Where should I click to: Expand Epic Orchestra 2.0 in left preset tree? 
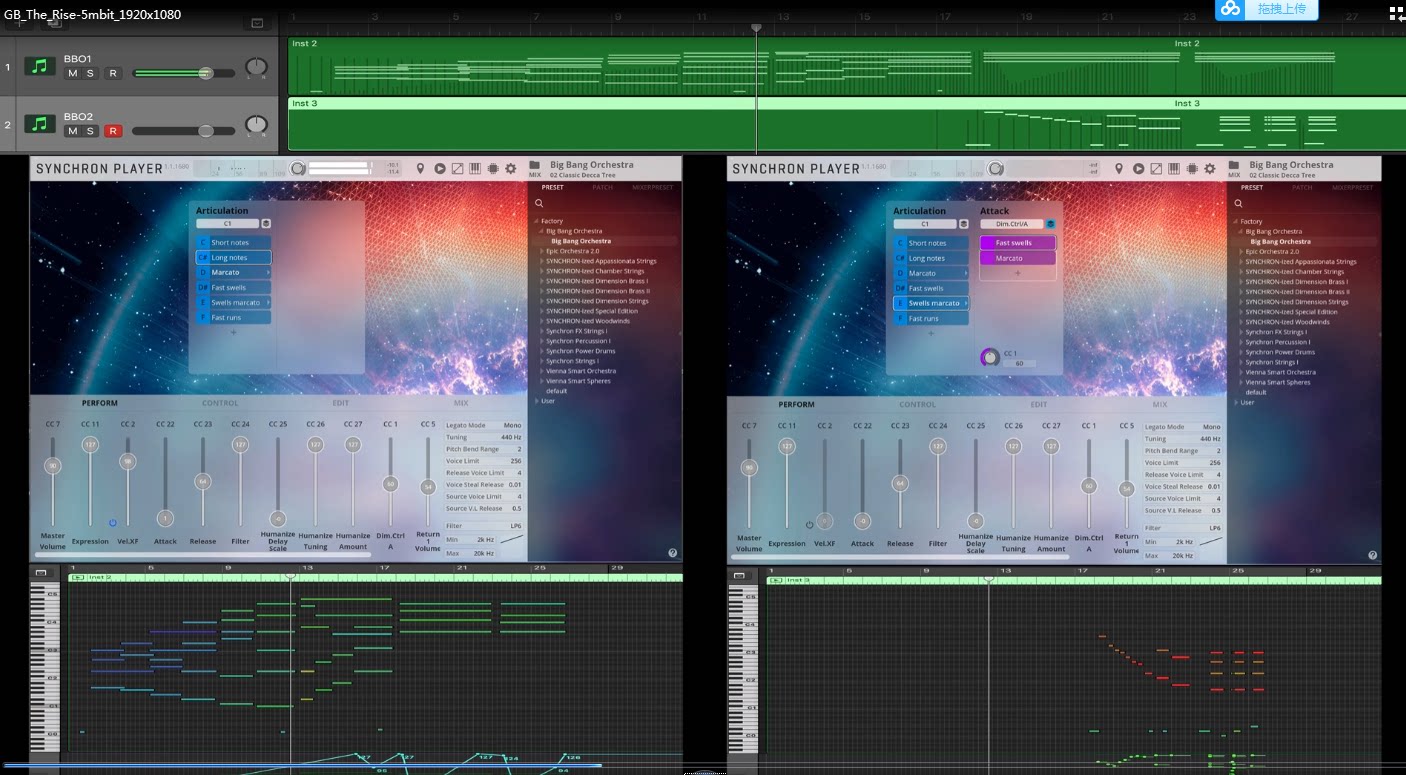542,251
